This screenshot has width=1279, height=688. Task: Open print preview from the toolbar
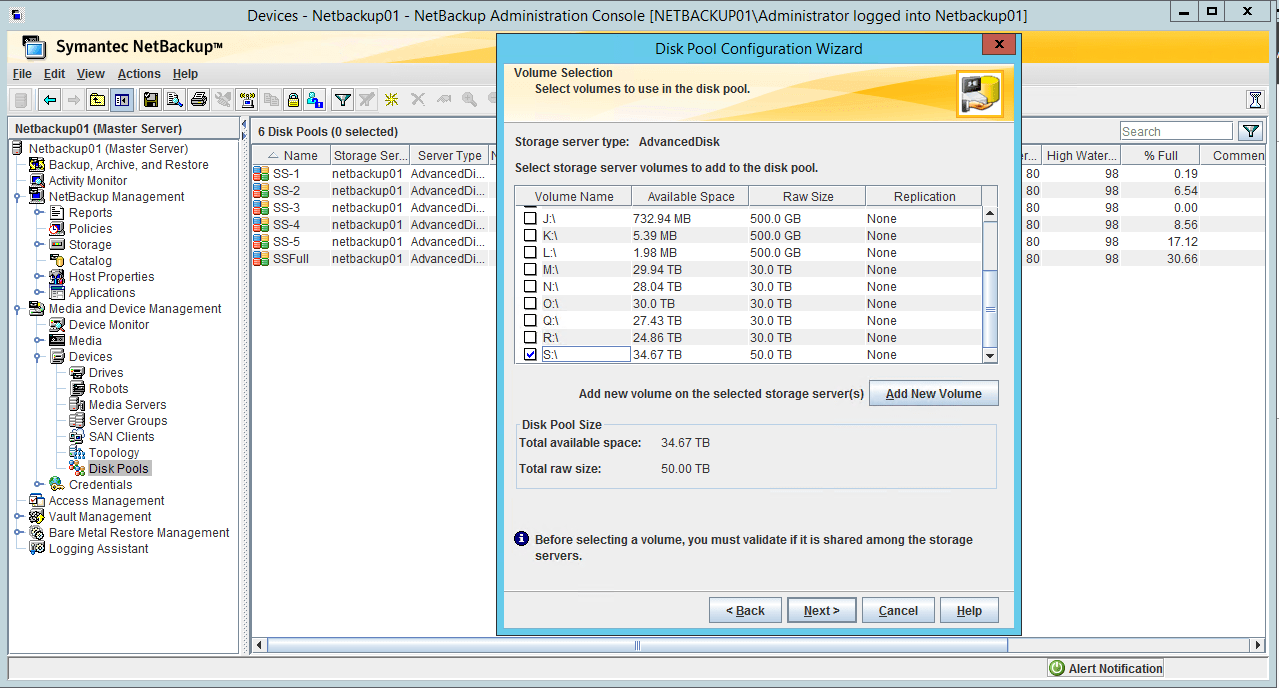[175, 99]
